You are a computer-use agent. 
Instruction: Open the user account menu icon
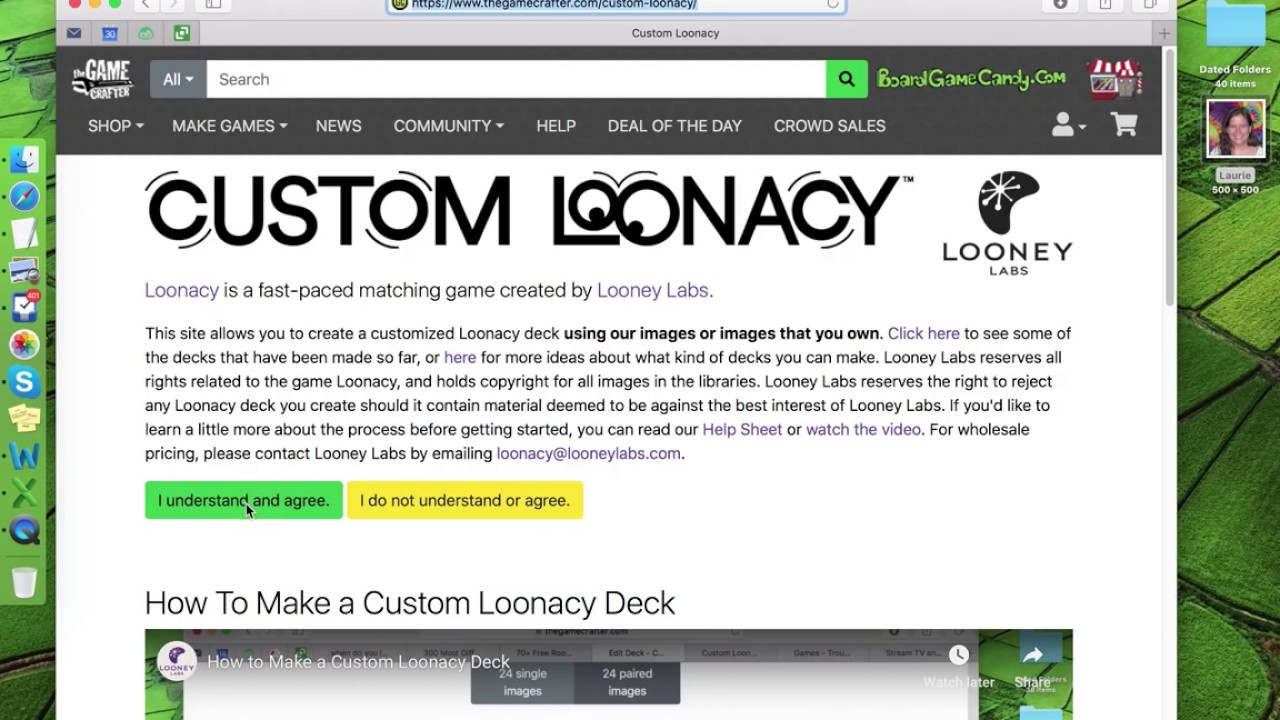coord(1068,125)
